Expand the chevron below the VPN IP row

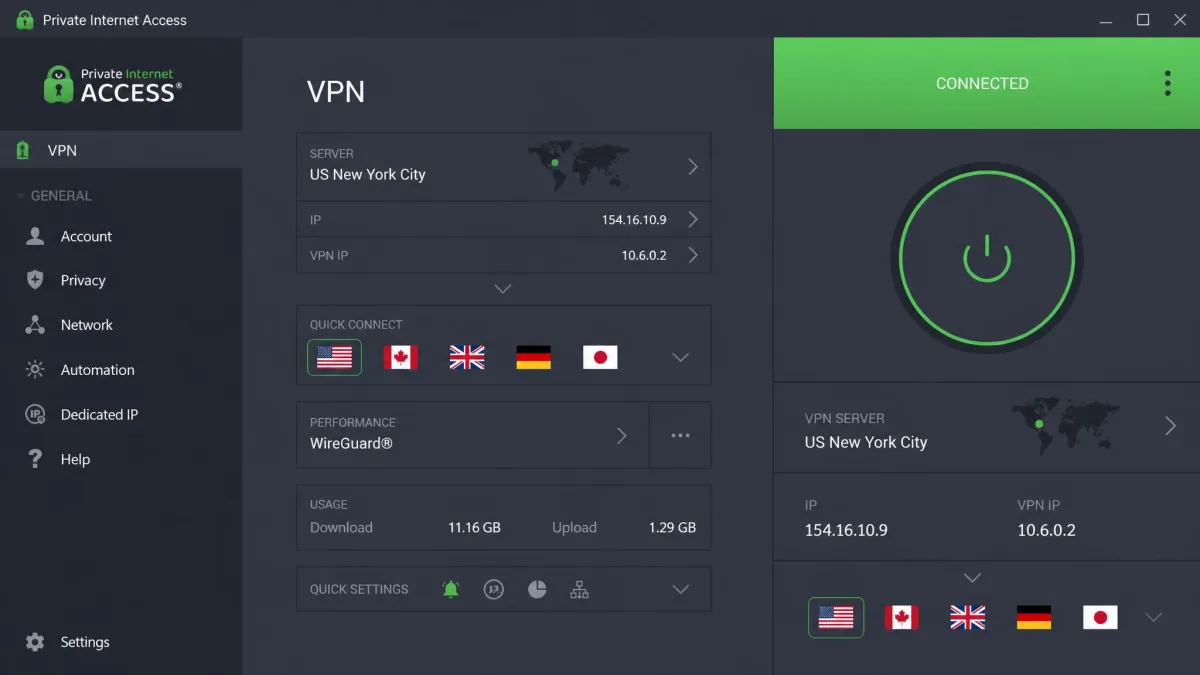pos(503,289)
